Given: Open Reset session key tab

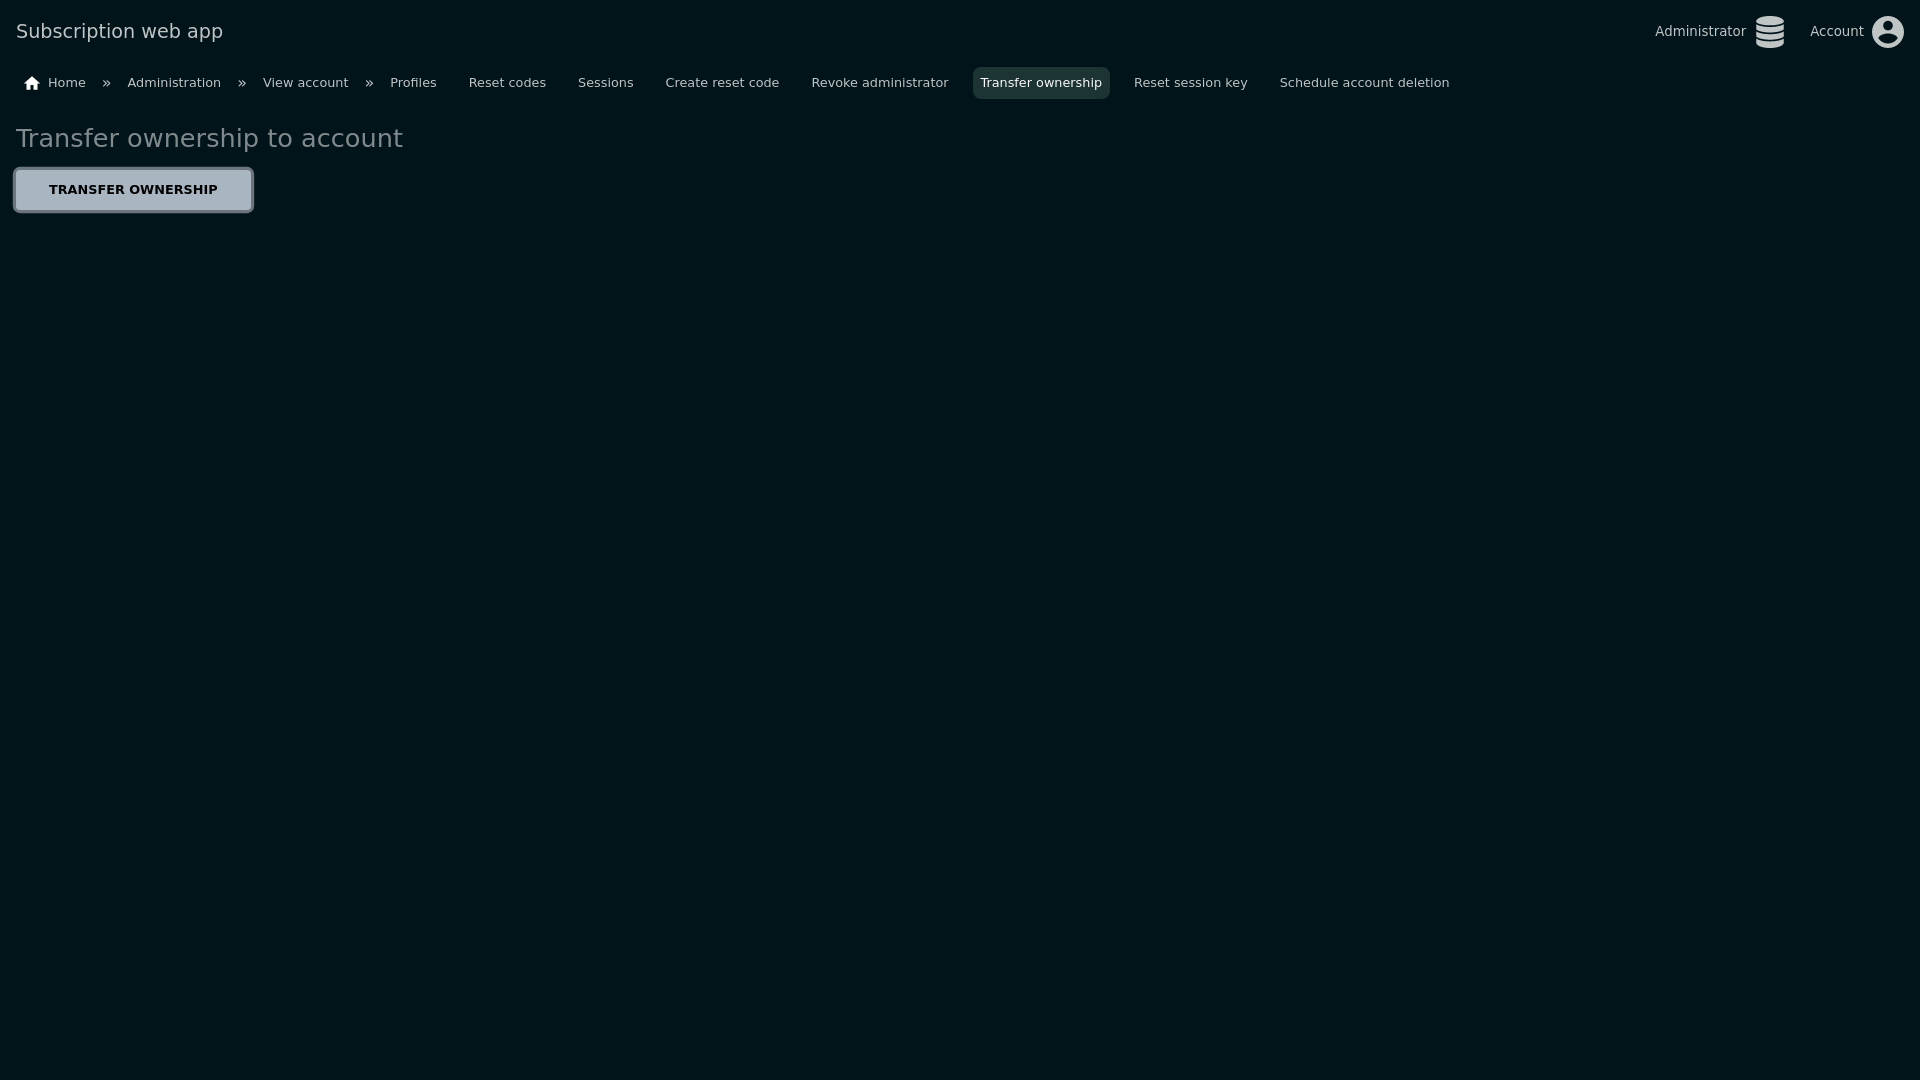Looking at the screenshot, I should [x=1190, y=83].
